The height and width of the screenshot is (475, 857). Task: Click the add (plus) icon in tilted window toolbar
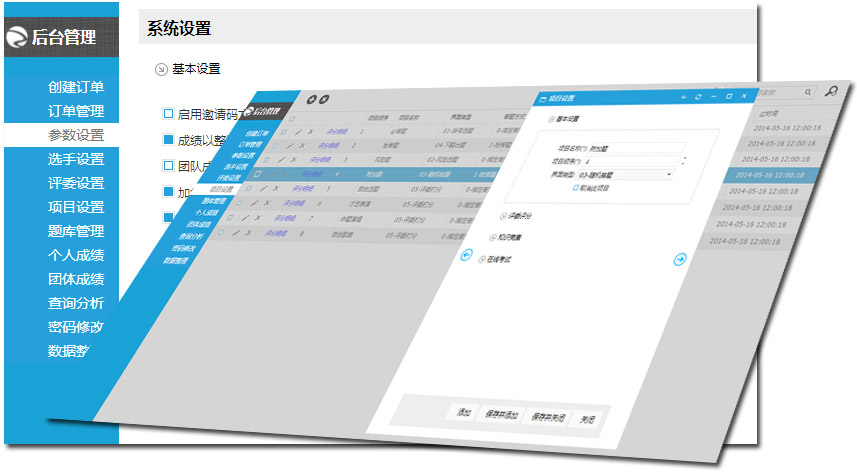pyautogui.click(x=312, y=99)
